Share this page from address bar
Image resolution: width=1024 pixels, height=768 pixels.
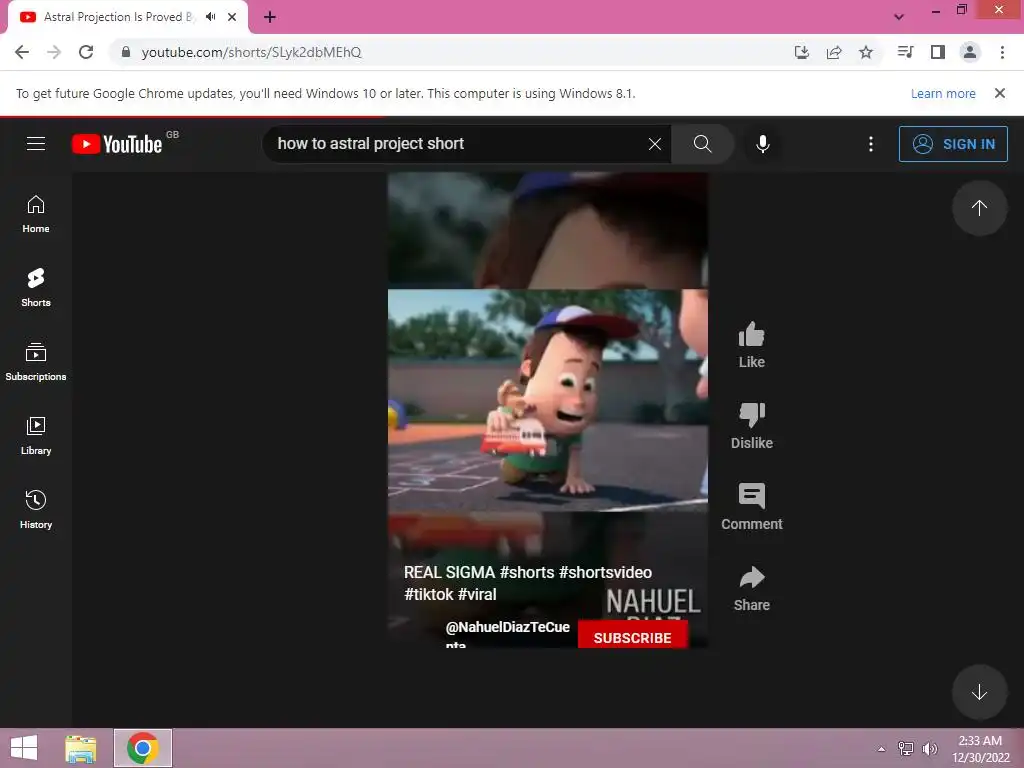tap(834, 52)
